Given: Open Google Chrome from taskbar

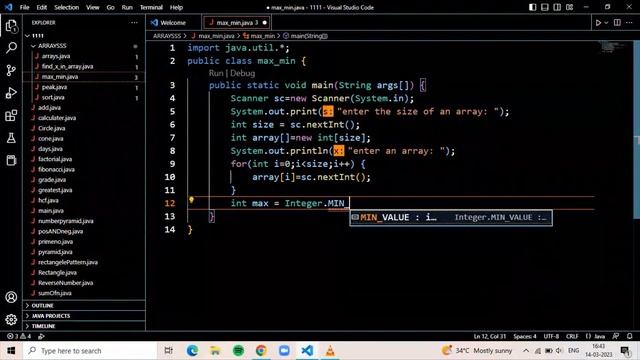Looking at the screenshot, I should click(261, 351).
